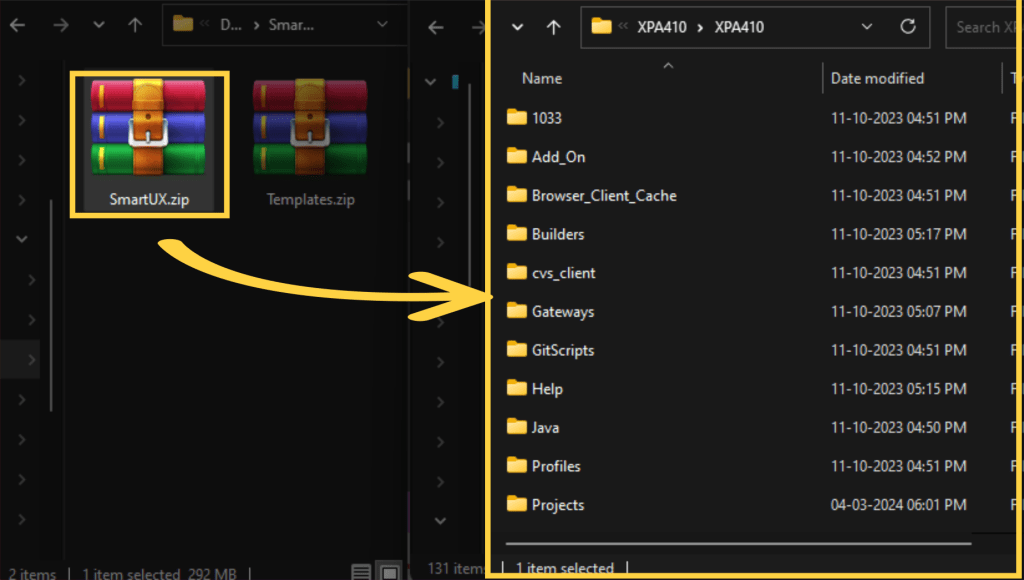Switch to large icons view in the SmartUX window

click(390, 572)
